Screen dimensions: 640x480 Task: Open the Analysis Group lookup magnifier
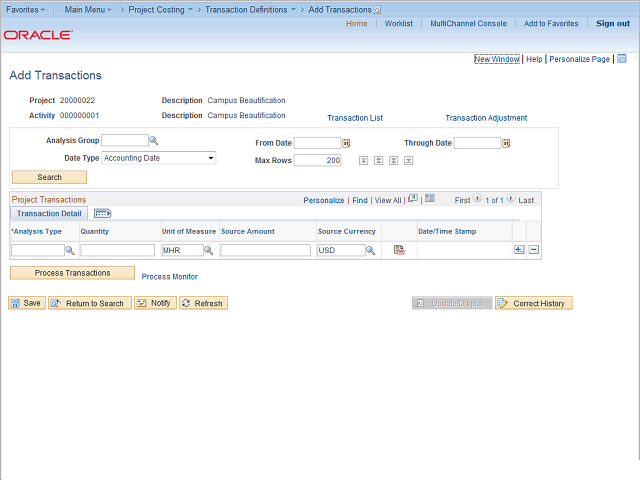pos(153,140)
